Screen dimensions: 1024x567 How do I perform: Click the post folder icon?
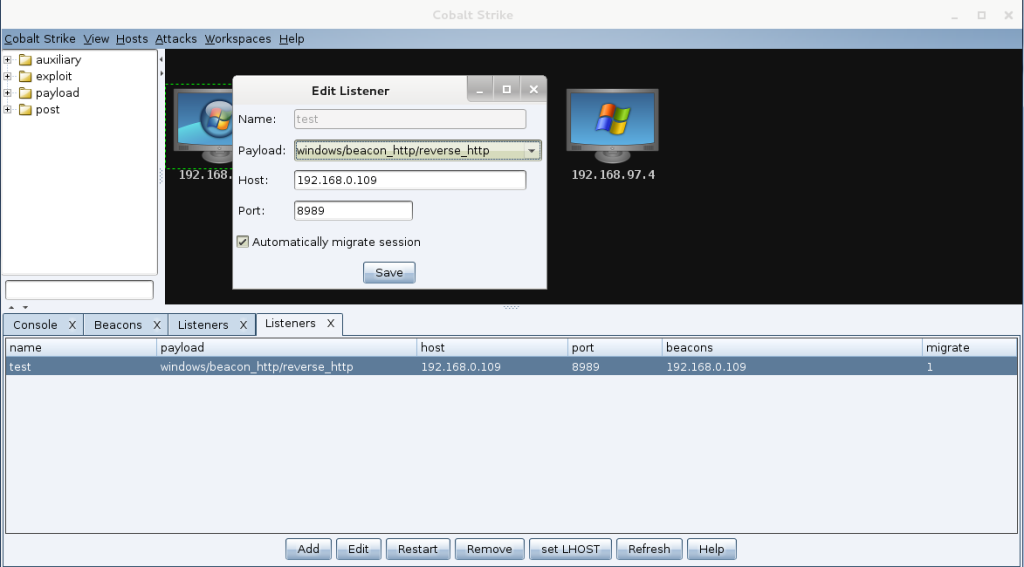(25, 110)
